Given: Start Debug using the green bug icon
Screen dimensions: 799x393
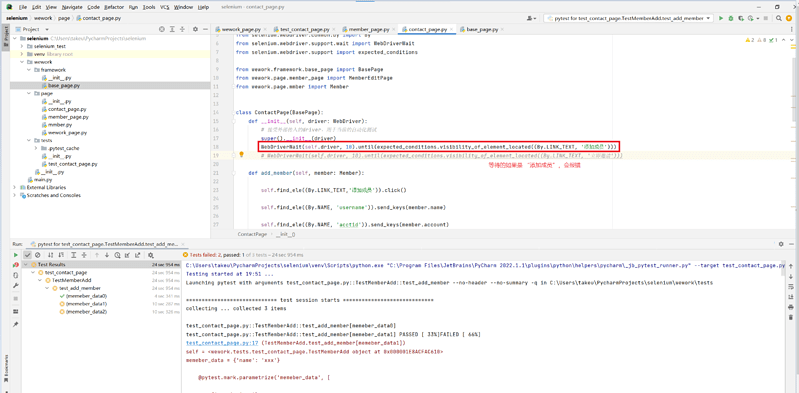Looking at the screenshot, I should 731,18.
